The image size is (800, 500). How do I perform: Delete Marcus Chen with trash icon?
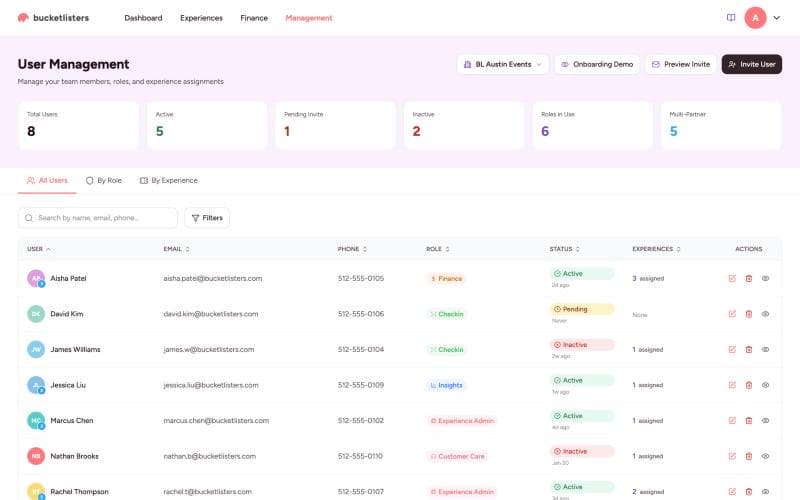[x=748, y=421]
